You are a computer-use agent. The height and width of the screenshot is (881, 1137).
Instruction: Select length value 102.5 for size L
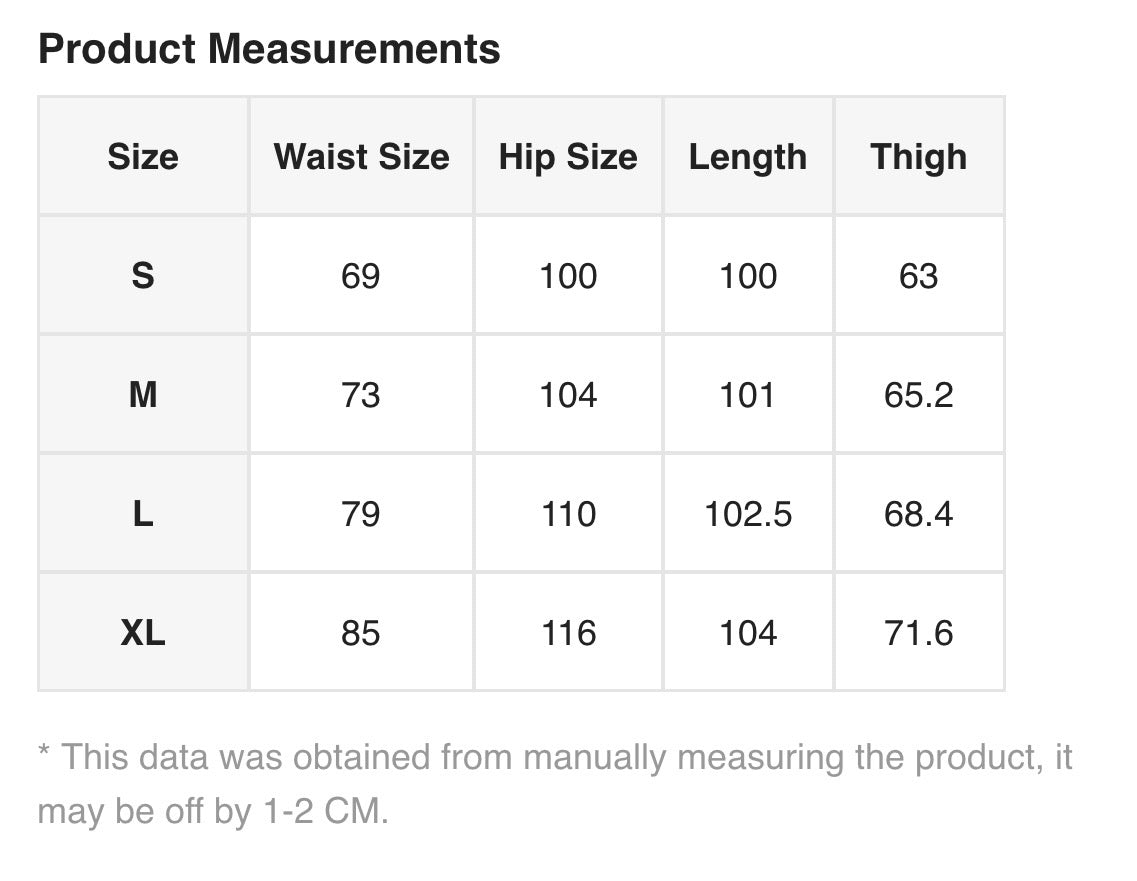coord(748,514)
